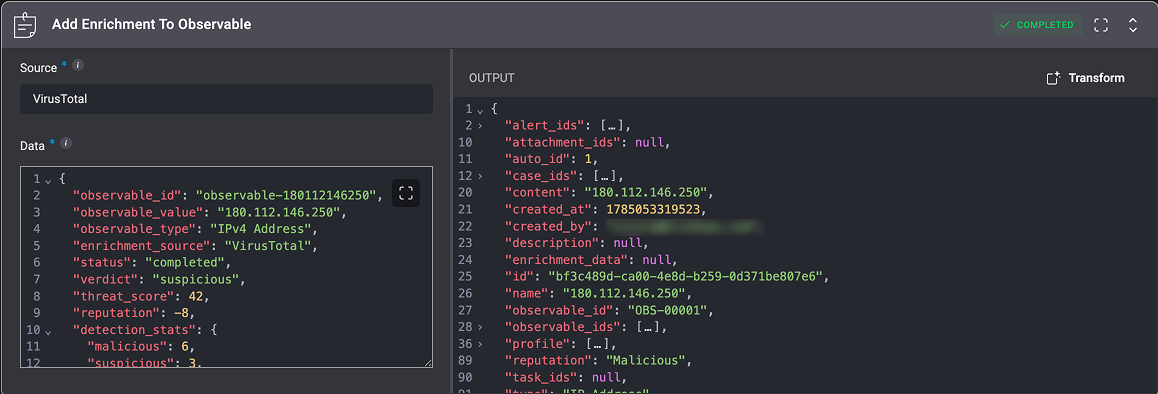Click the enrichment note icon in header

(25, 24)
